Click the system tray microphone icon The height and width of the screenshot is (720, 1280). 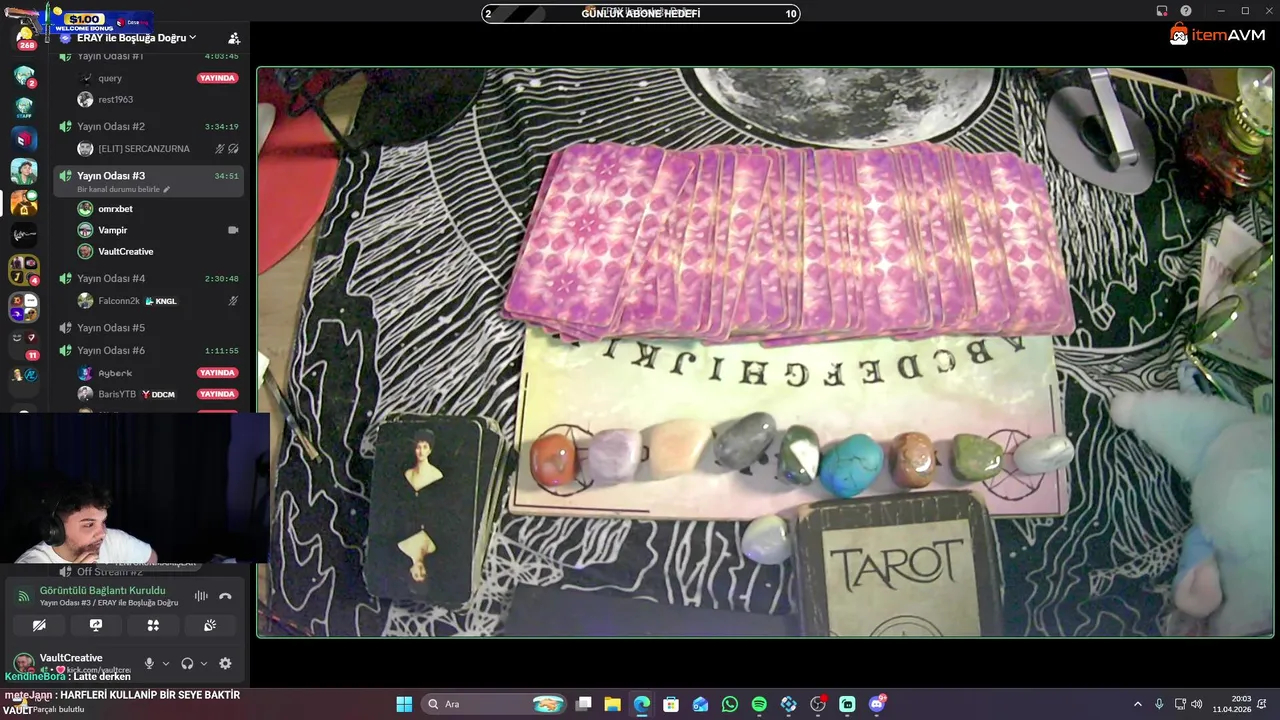(1159, 704)
